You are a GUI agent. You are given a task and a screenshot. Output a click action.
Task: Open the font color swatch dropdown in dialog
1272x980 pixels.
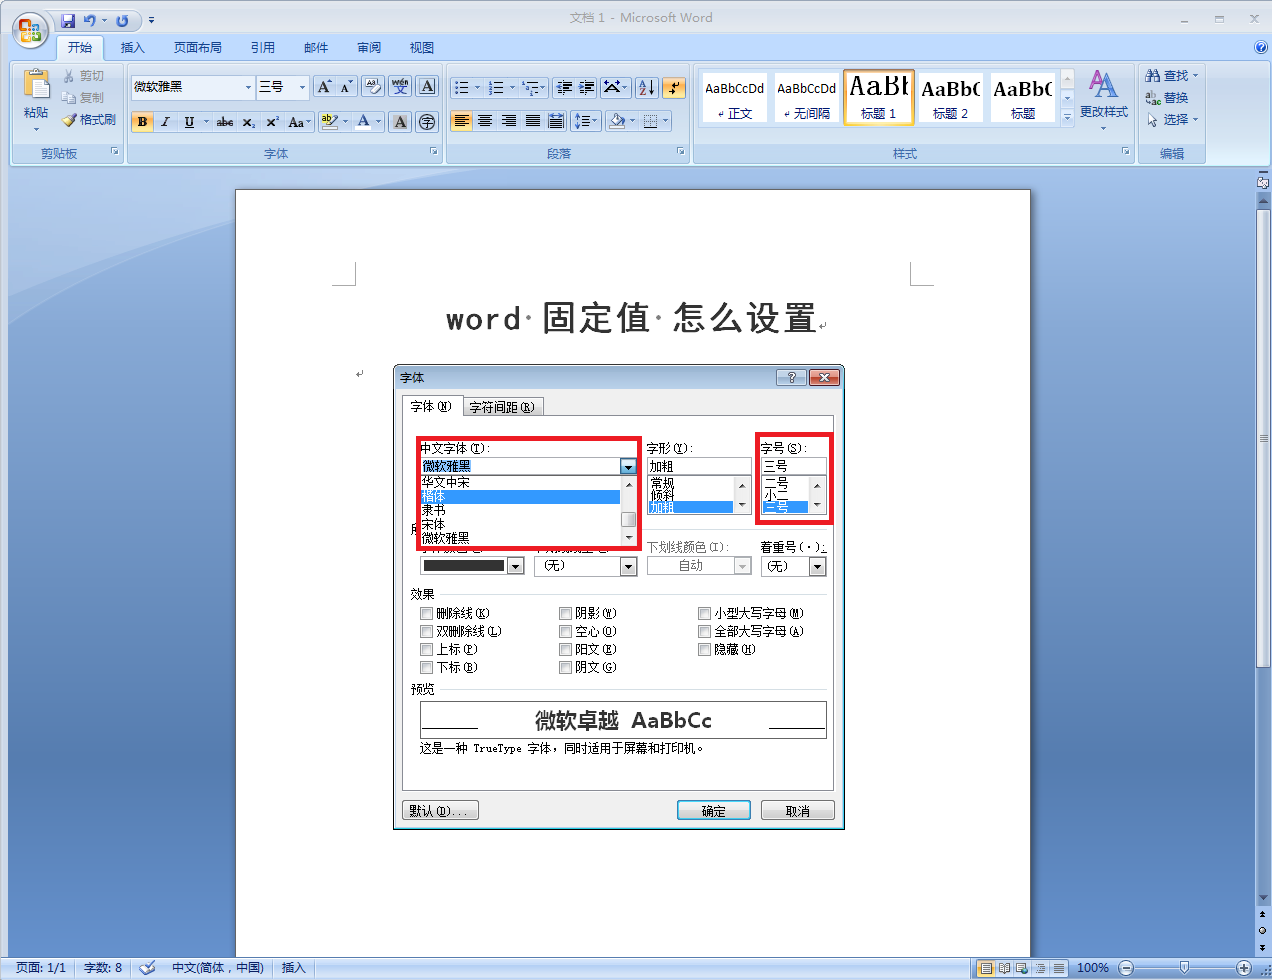click(515, 567)
